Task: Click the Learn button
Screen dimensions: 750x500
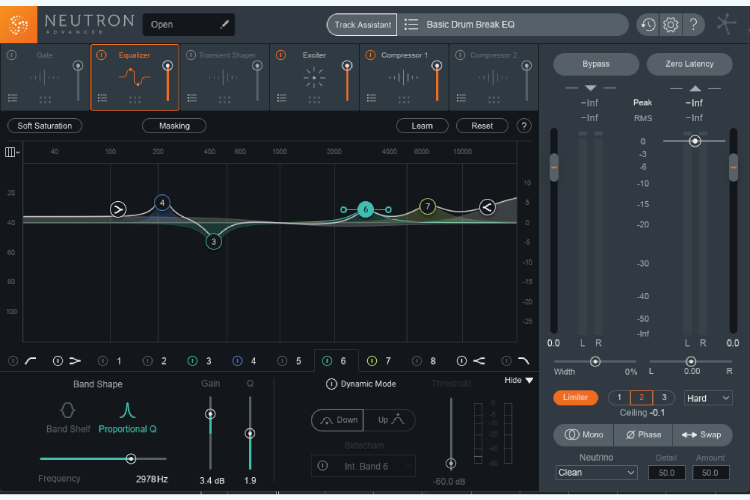Action: 422,126
